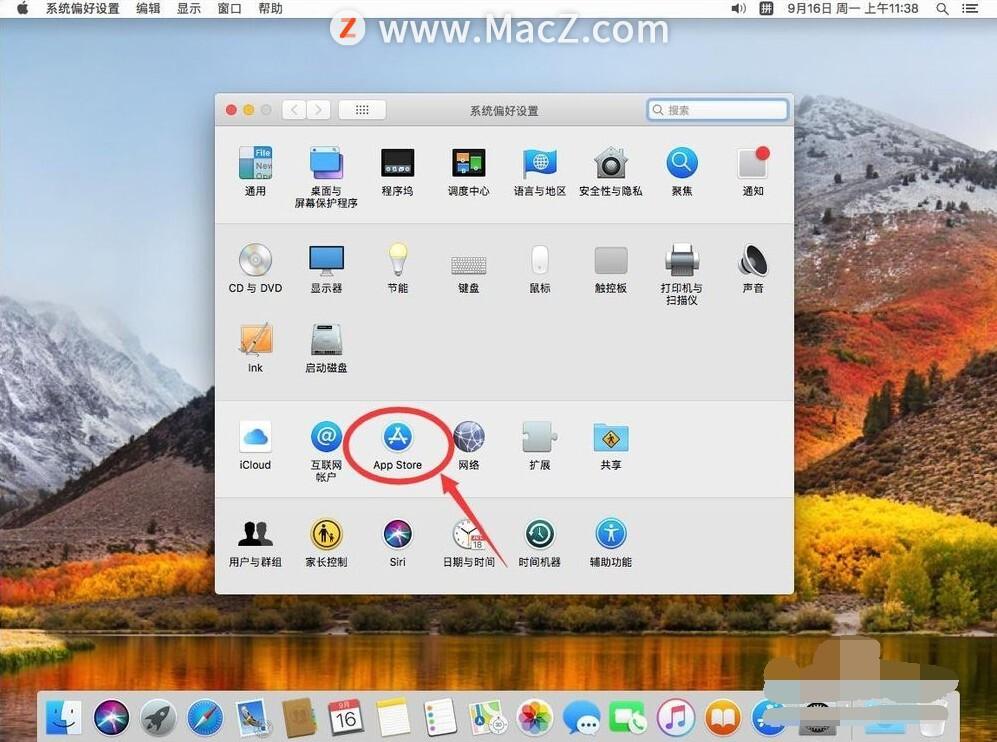The width and height of the screenshot is (997, 742).
Task: Open 触控板 preferences
Action: point(610,260)
